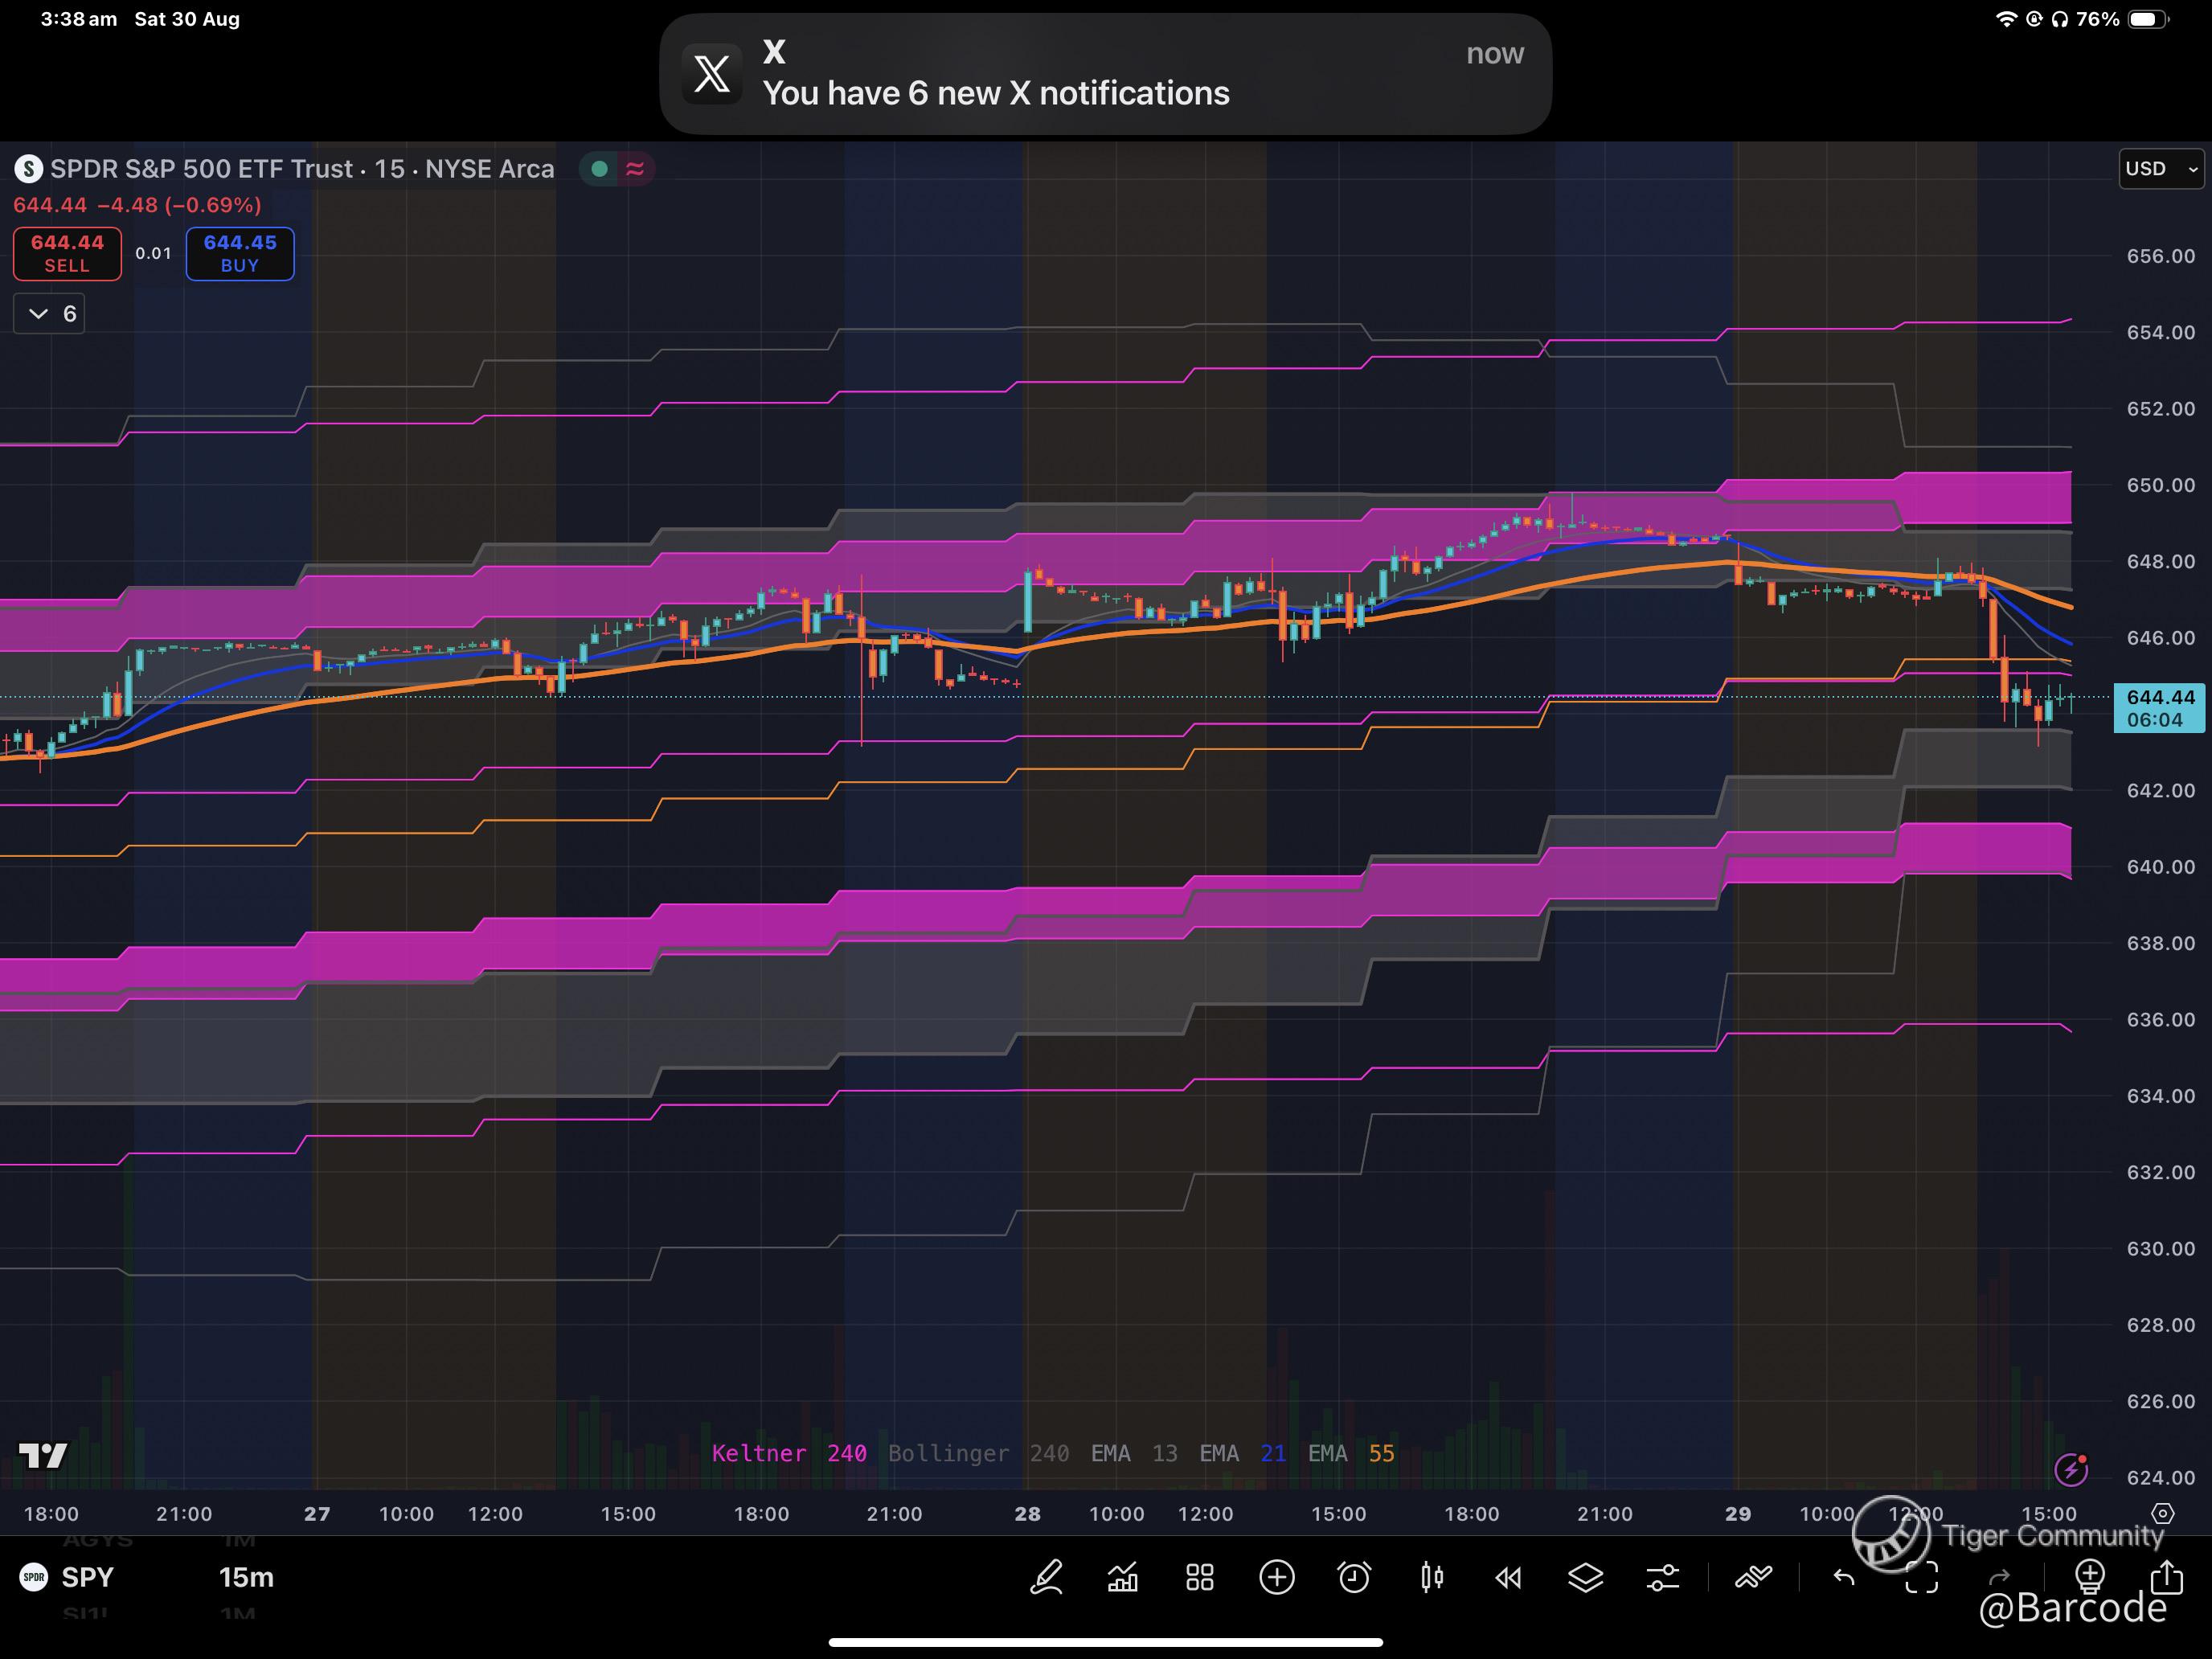This screenshot has width=2212, height=1659.
Task: Open the chart settings sliders icon
Action: click(1662, 1578)
